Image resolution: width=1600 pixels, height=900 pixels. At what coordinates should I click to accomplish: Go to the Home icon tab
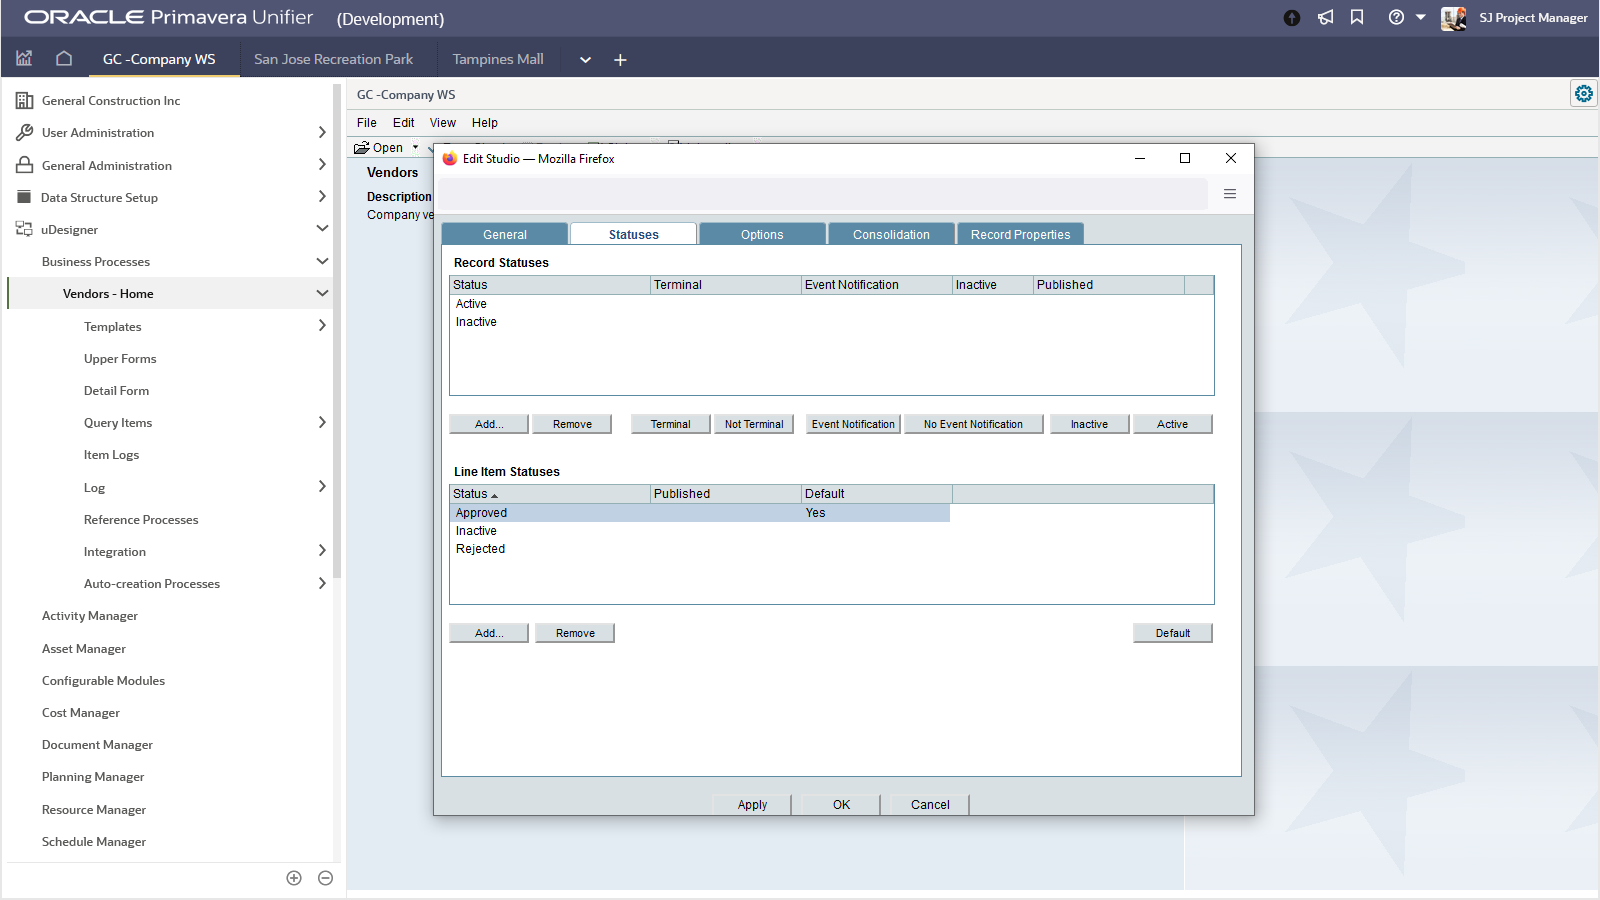click(x=64, y=59)
